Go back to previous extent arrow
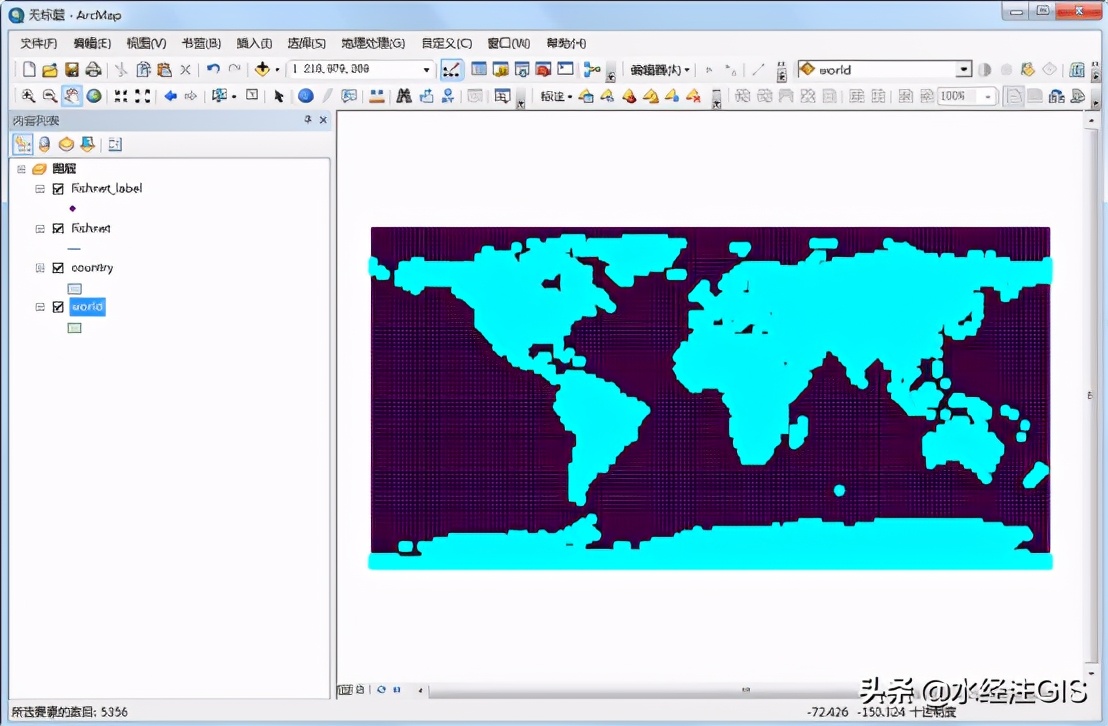 pyautogui.click(x=170, y=96)
